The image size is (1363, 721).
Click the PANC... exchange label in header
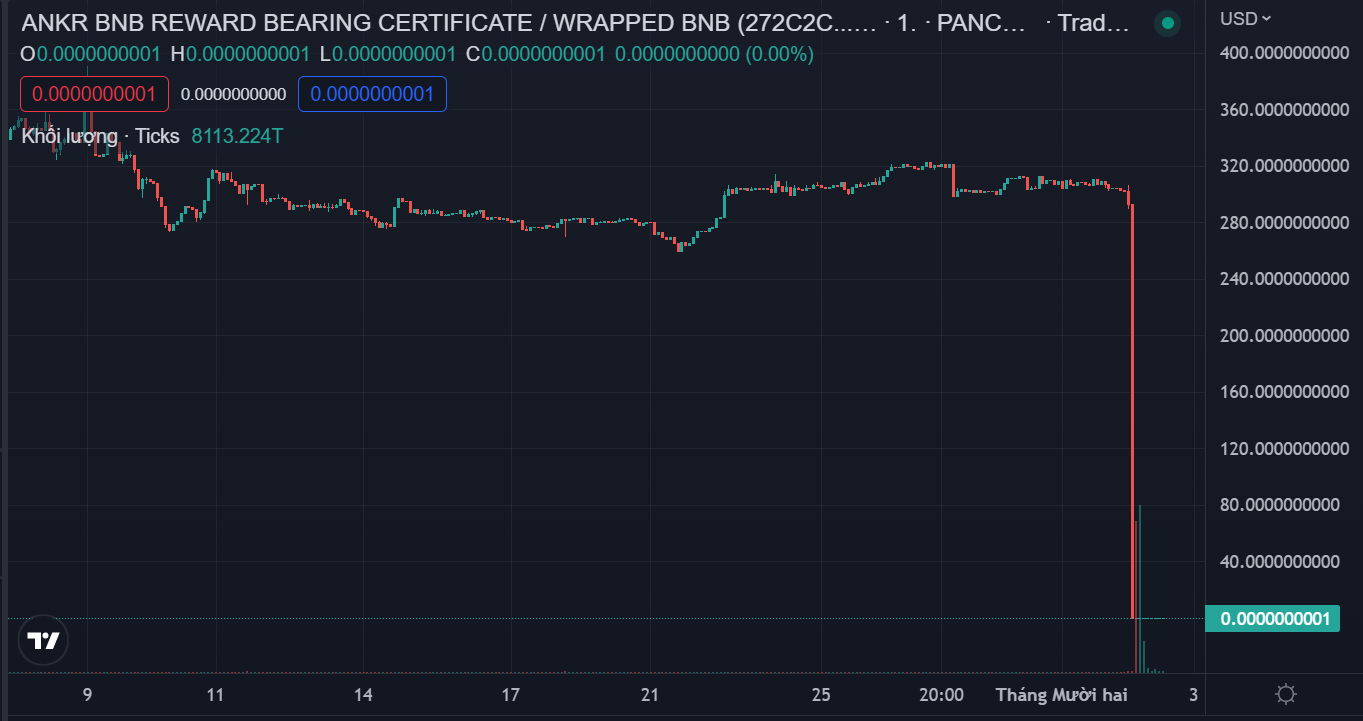pyautogui.click(x=980, y=23)
